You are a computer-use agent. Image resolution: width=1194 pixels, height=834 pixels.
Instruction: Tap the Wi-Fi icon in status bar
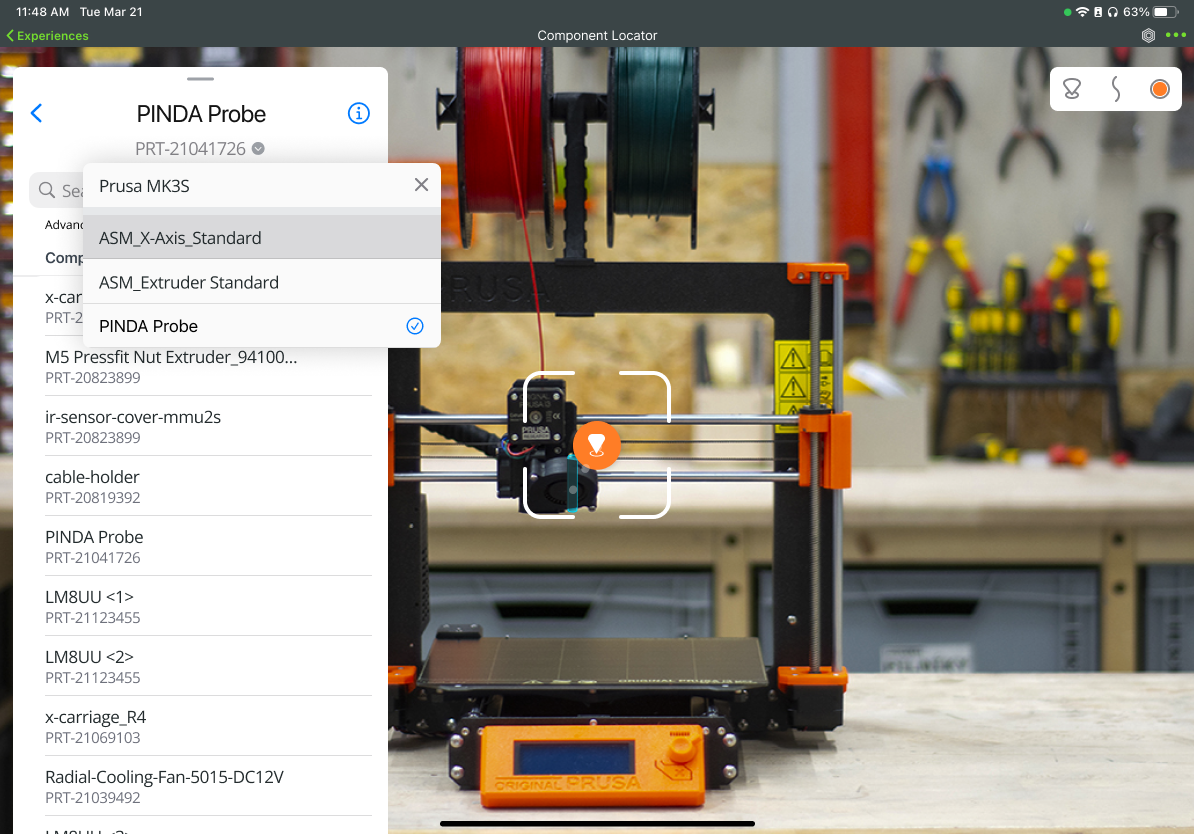pyautogui.click(x=1081, y=12)
